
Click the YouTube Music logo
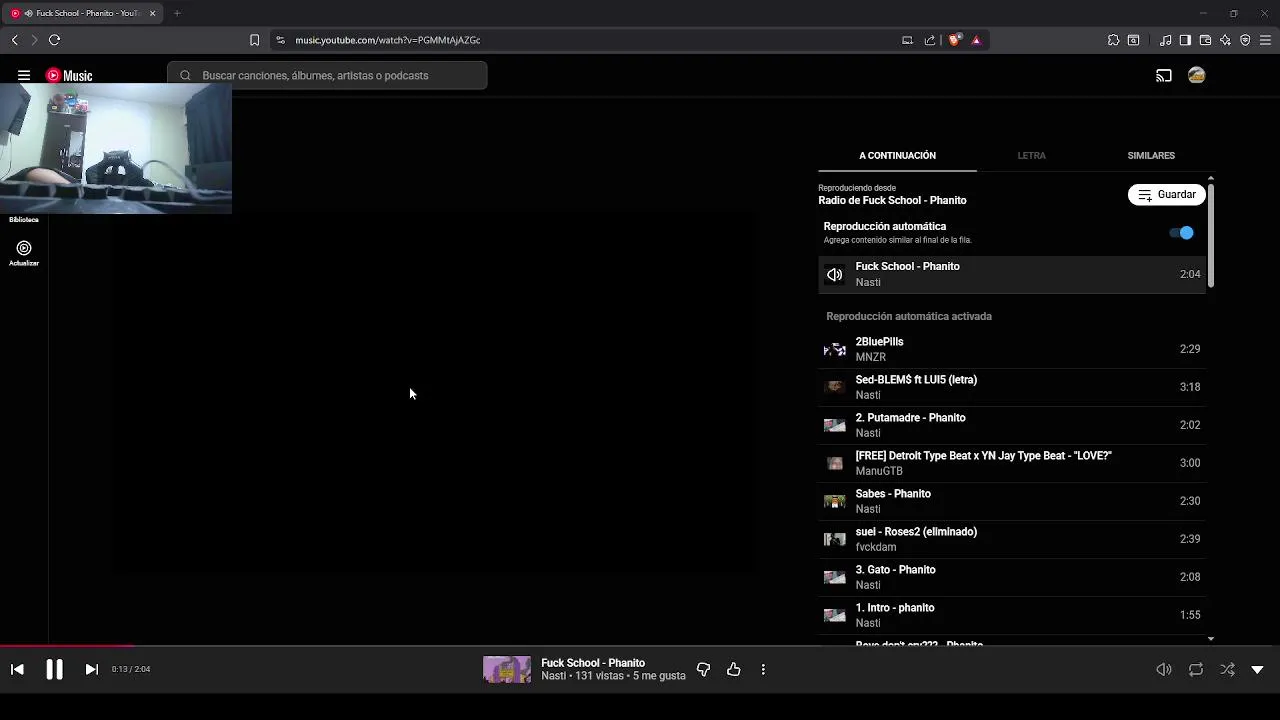(69, 75)
